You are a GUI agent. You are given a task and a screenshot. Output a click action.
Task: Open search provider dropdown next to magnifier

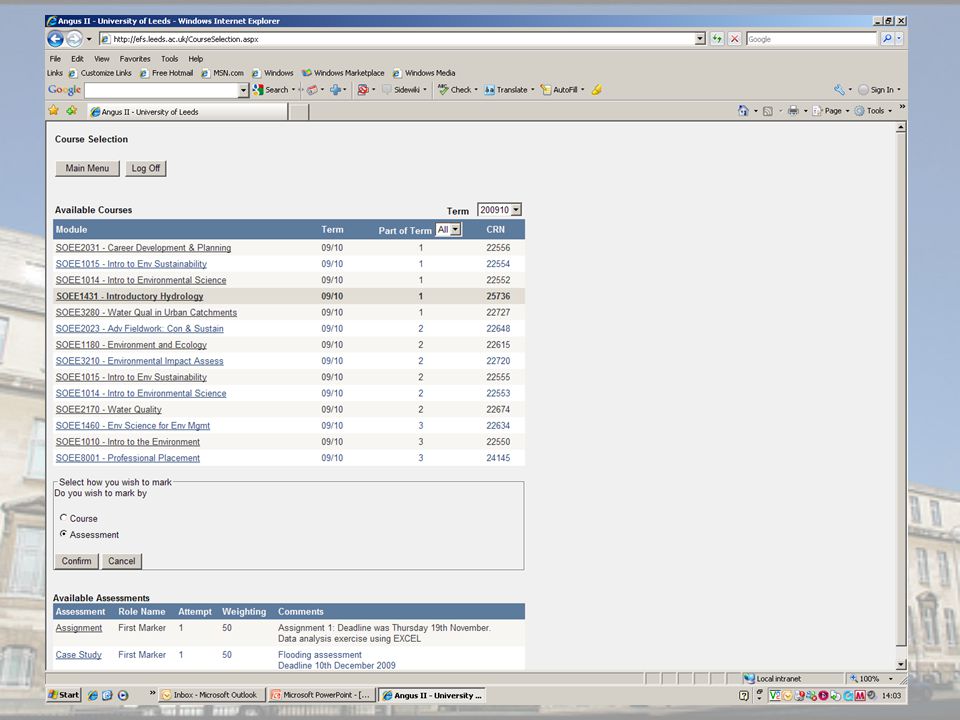(x=899, y=39)
